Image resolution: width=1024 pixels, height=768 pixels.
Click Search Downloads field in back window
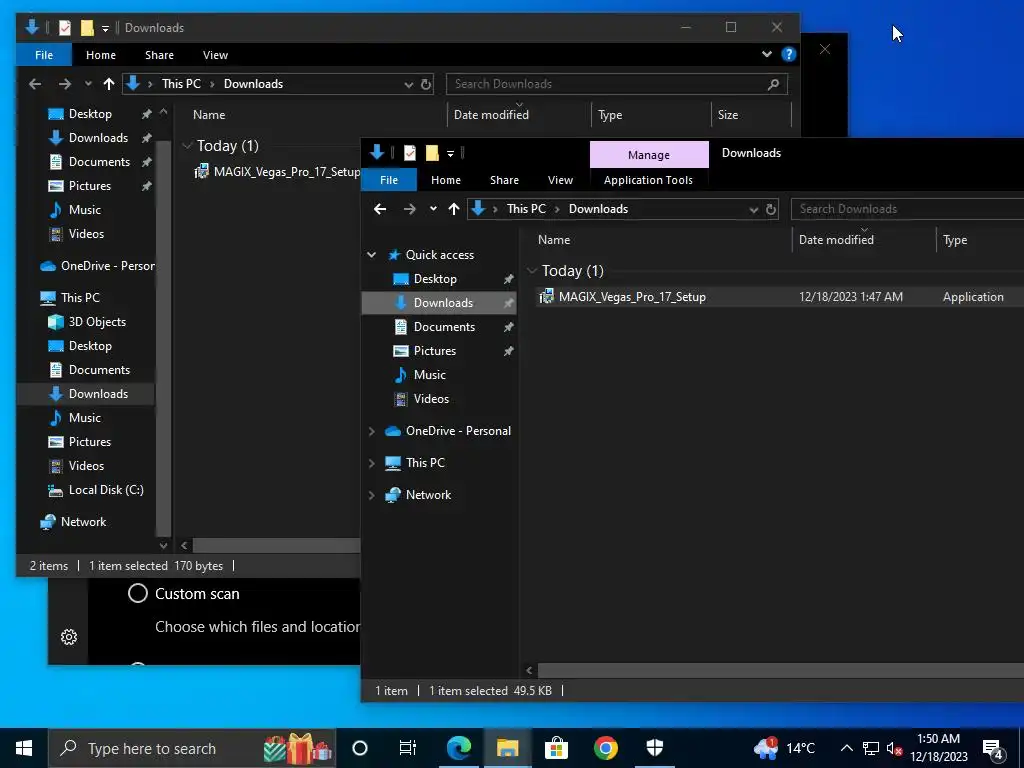tap(616, 84)
